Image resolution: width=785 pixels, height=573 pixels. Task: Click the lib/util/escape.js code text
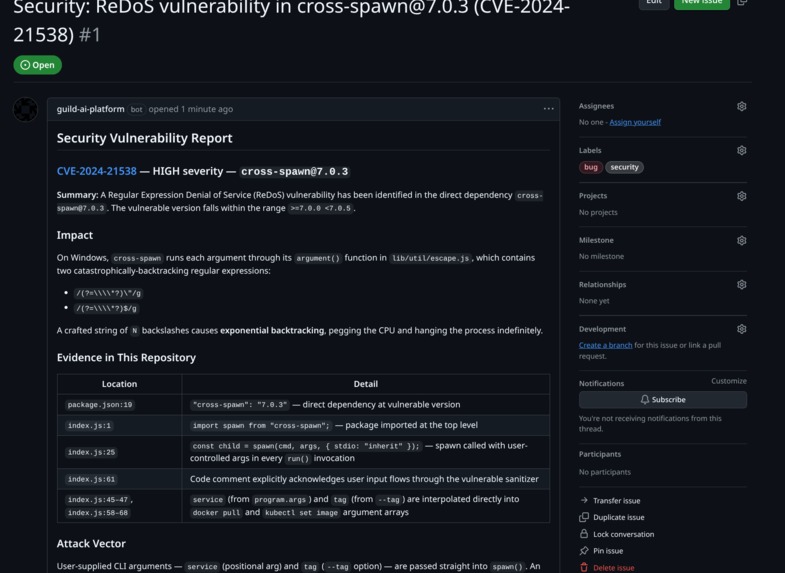click(430, 258)
